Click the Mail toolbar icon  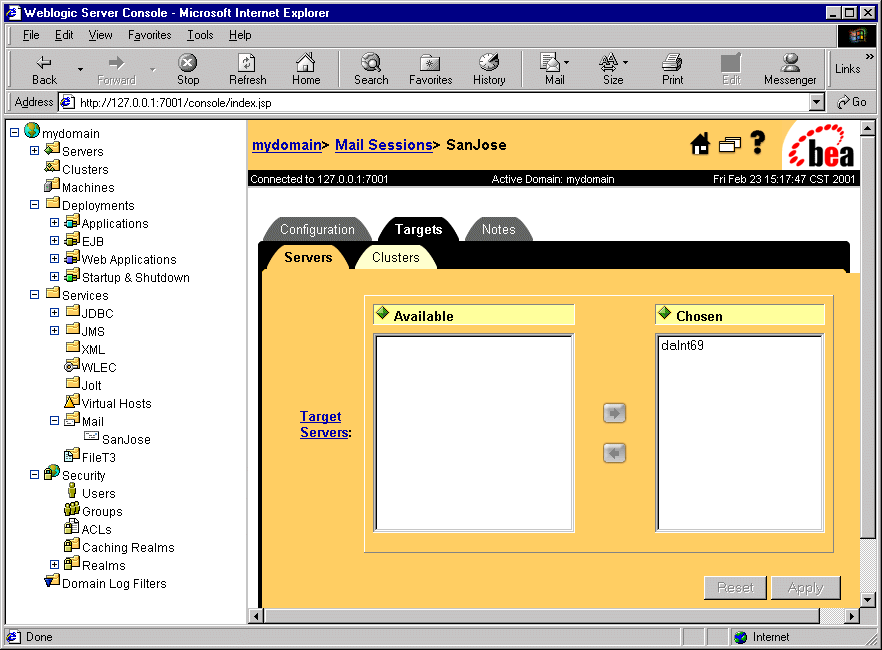[x=554, y=70]
